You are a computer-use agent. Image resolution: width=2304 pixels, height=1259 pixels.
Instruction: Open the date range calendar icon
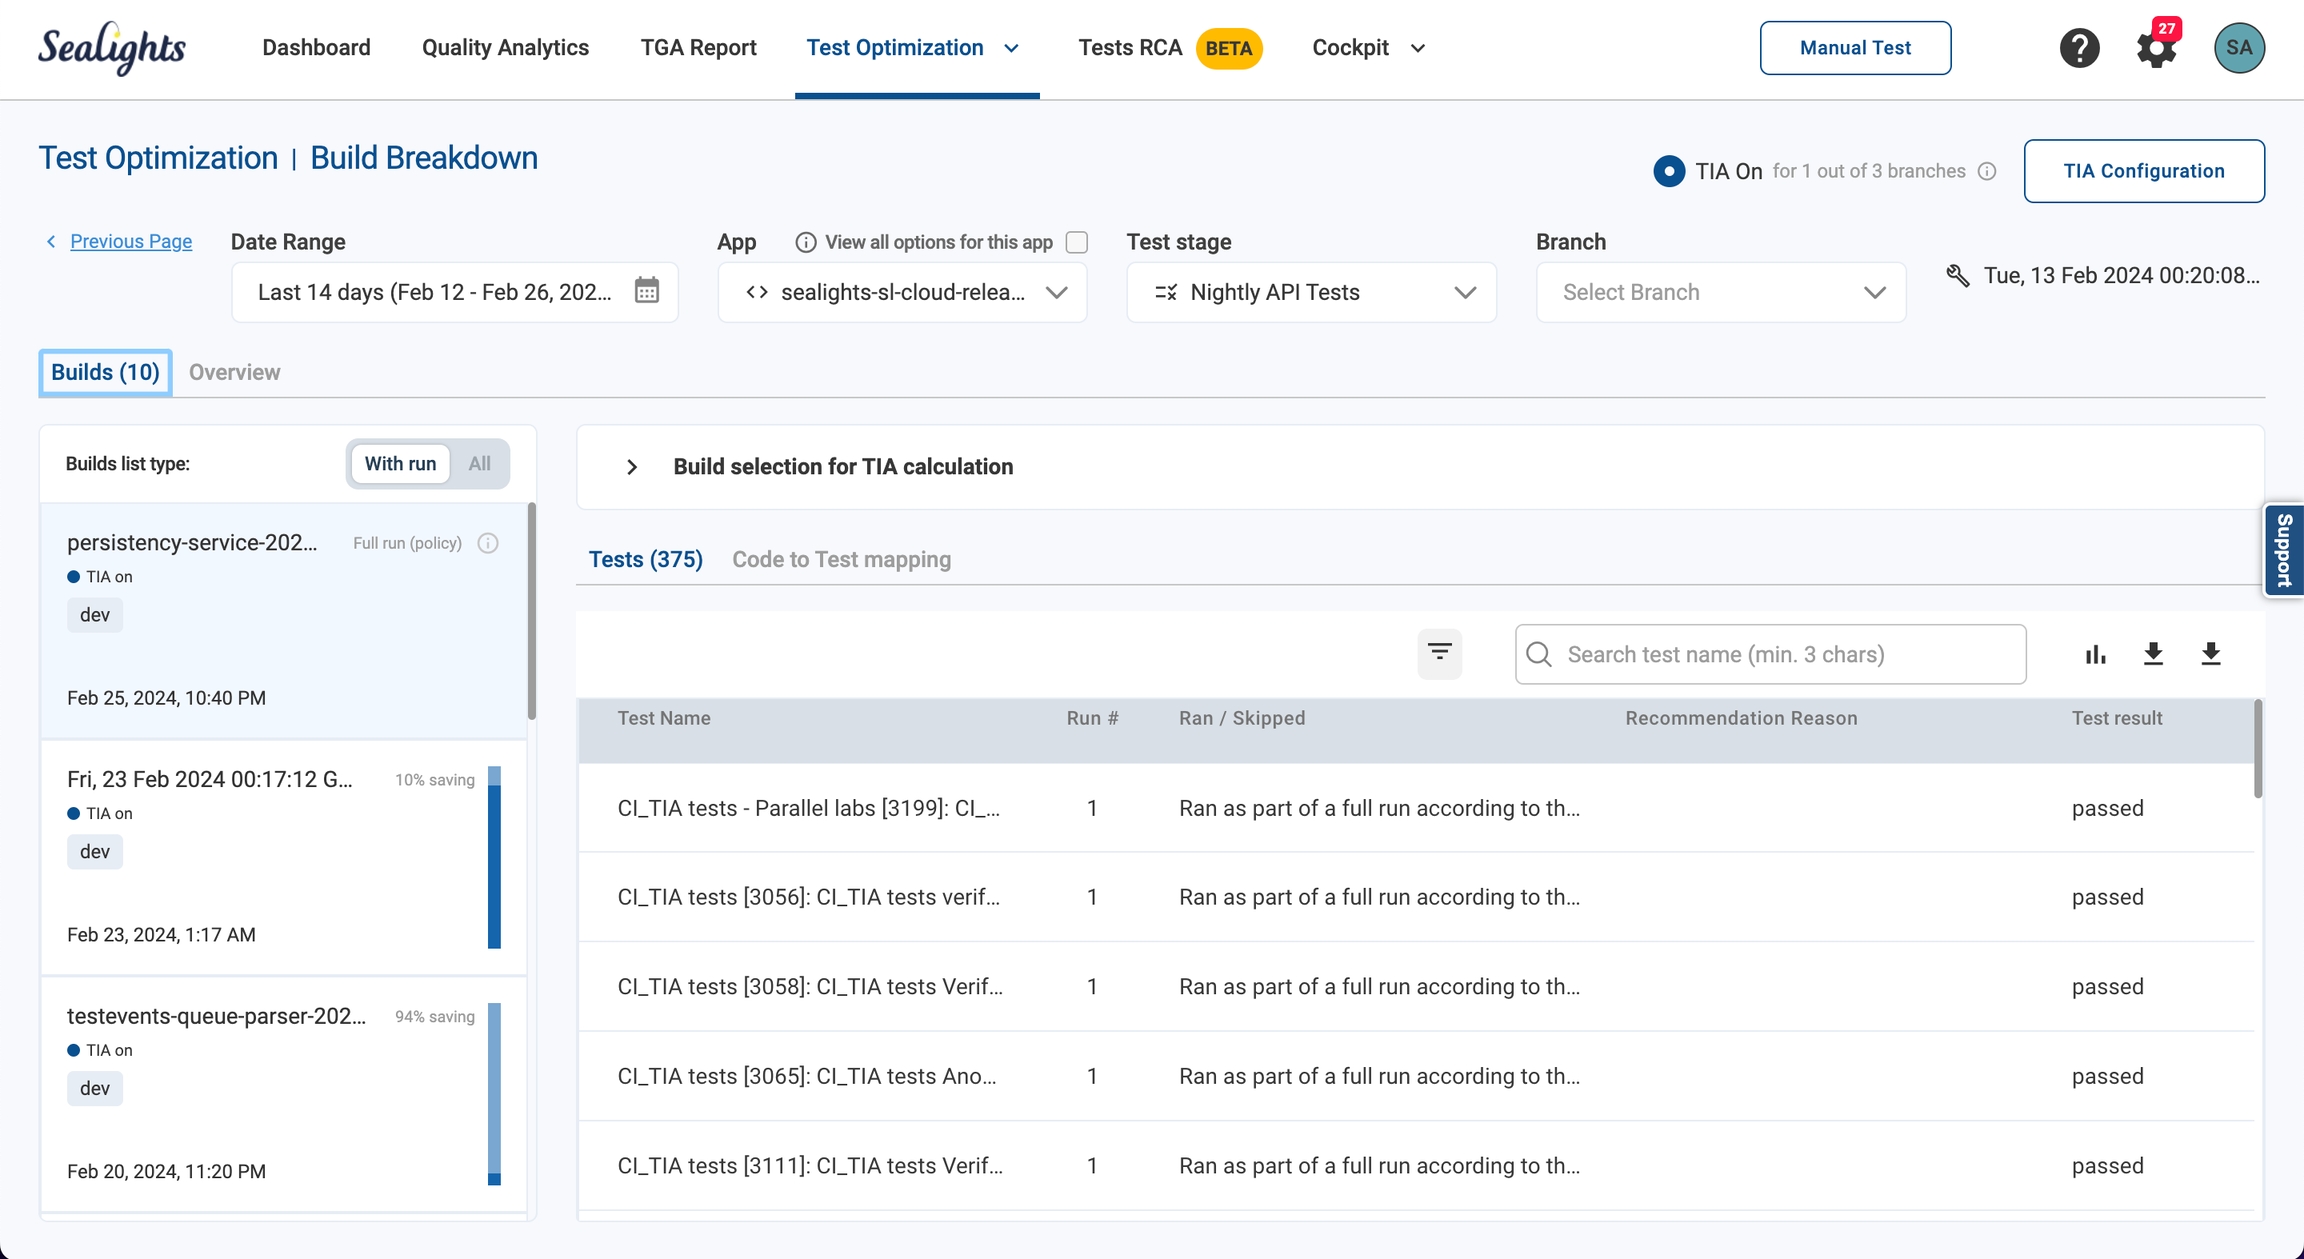[x=647, y=291]
